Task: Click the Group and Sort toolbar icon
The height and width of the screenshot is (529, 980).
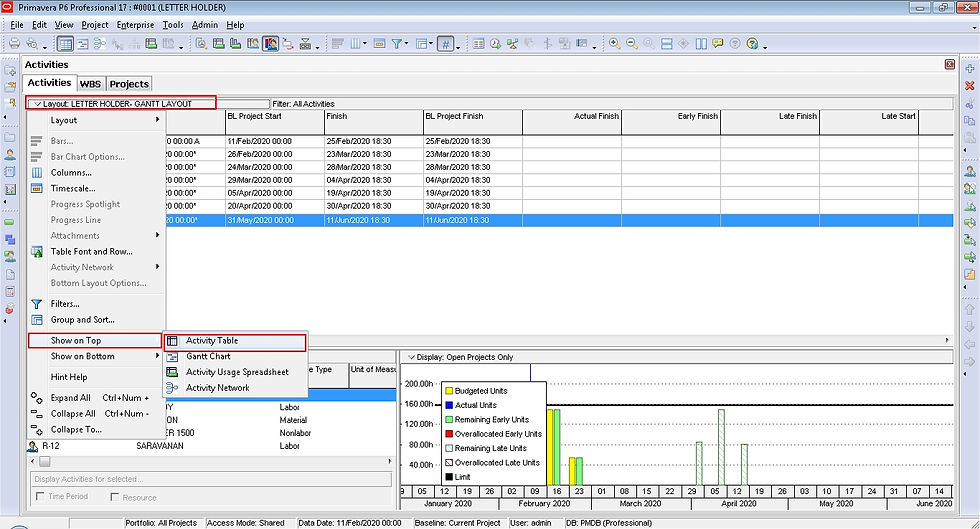Action: [422, 44]
